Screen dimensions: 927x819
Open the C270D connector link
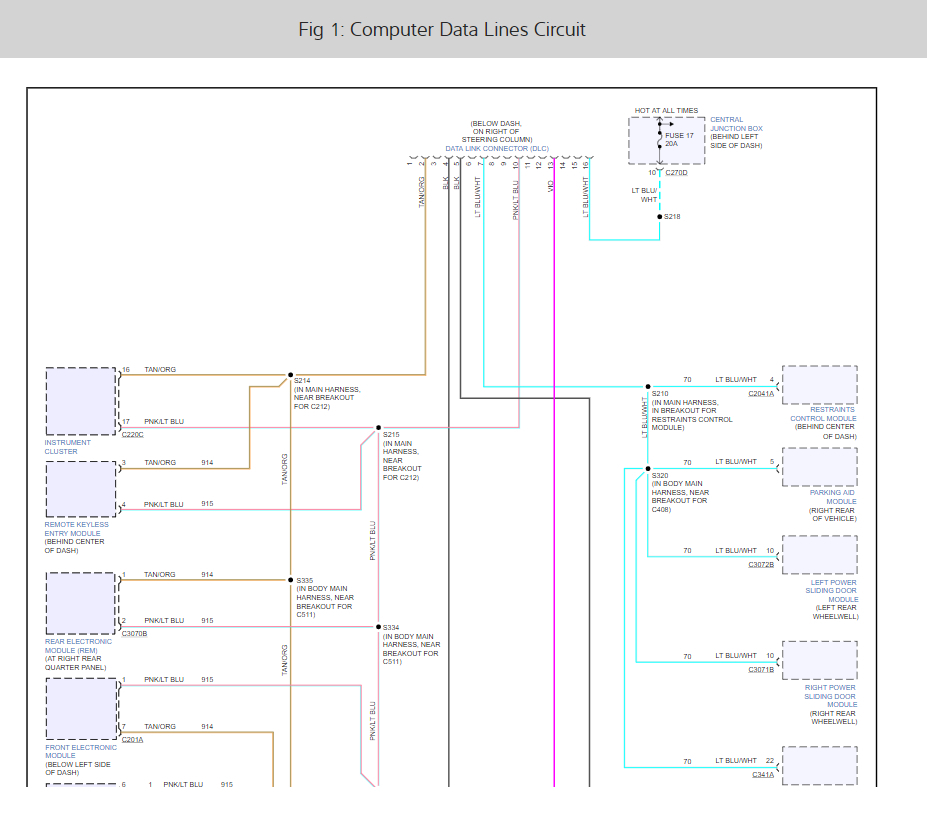pyautogui.click(x=676, y=172)
